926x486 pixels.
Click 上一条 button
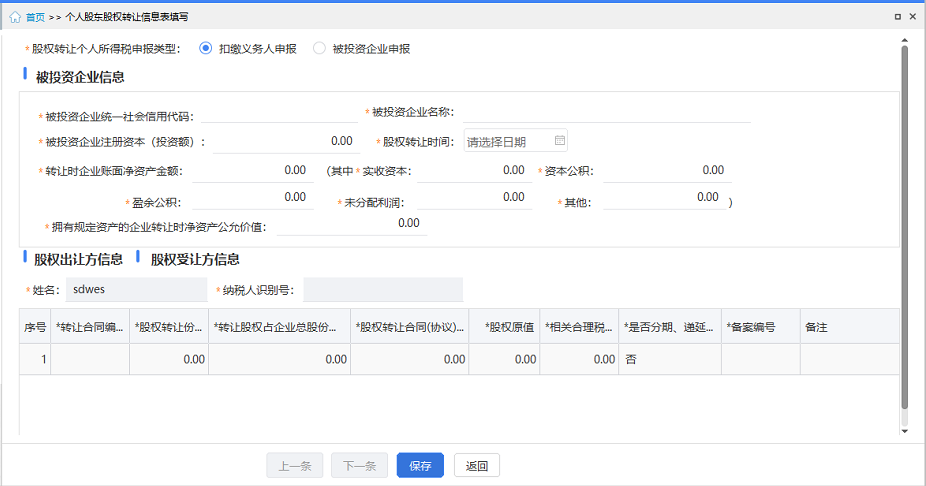(295, 465)
